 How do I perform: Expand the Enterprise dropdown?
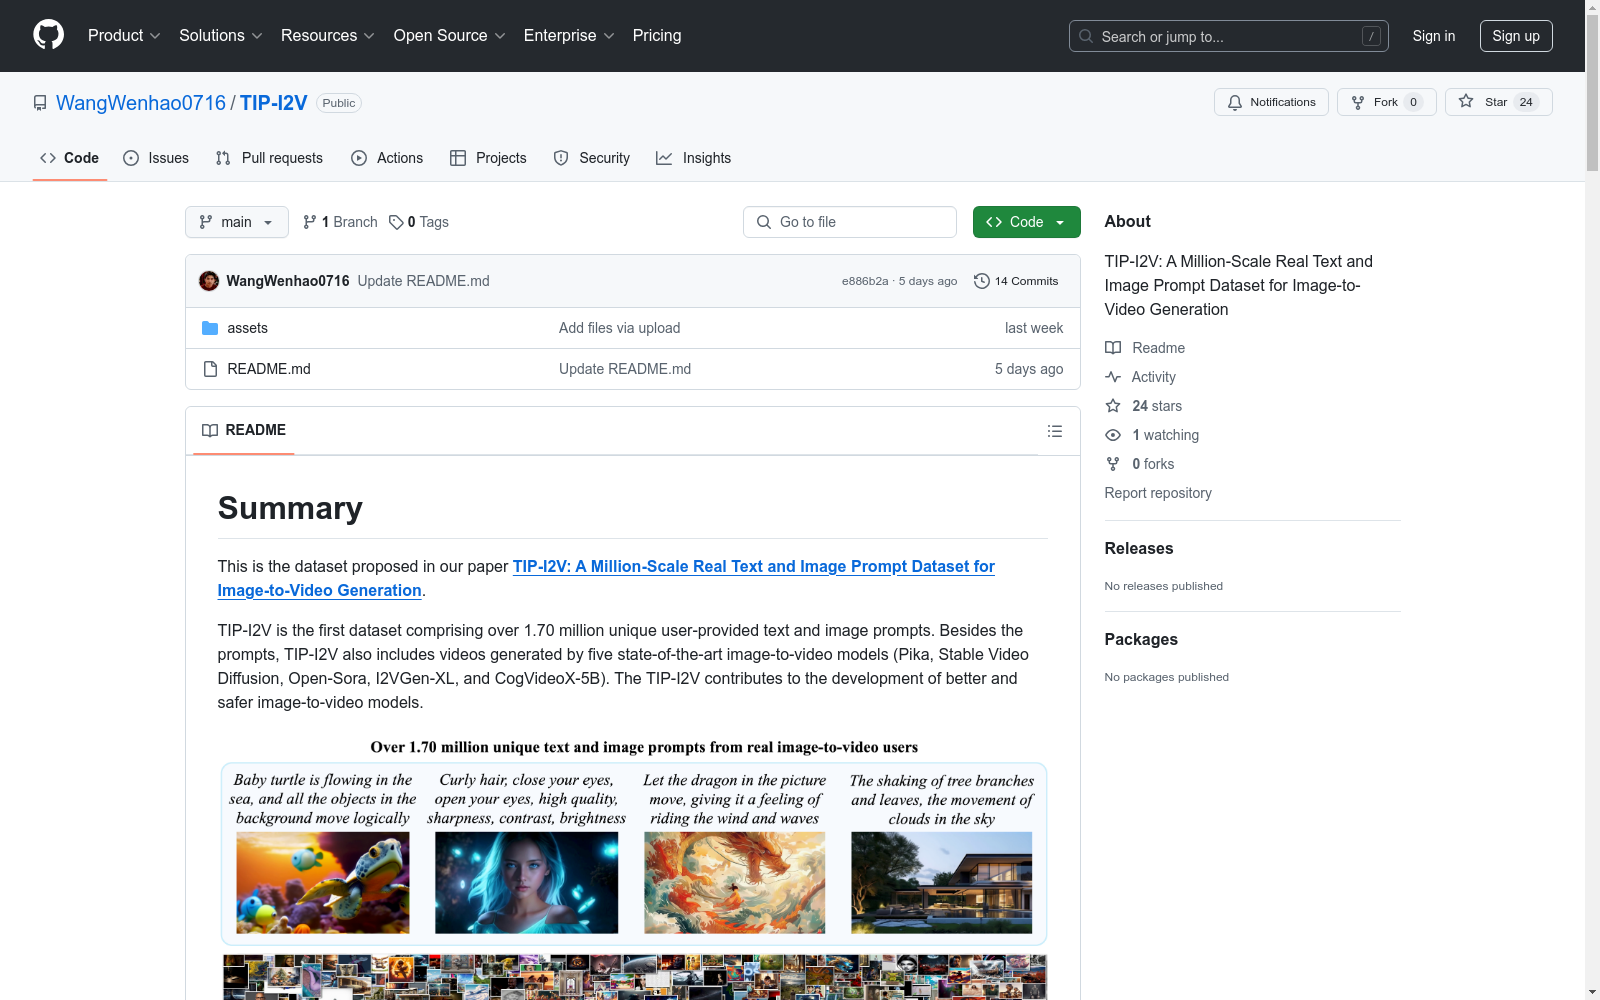[x=569, y=35]
